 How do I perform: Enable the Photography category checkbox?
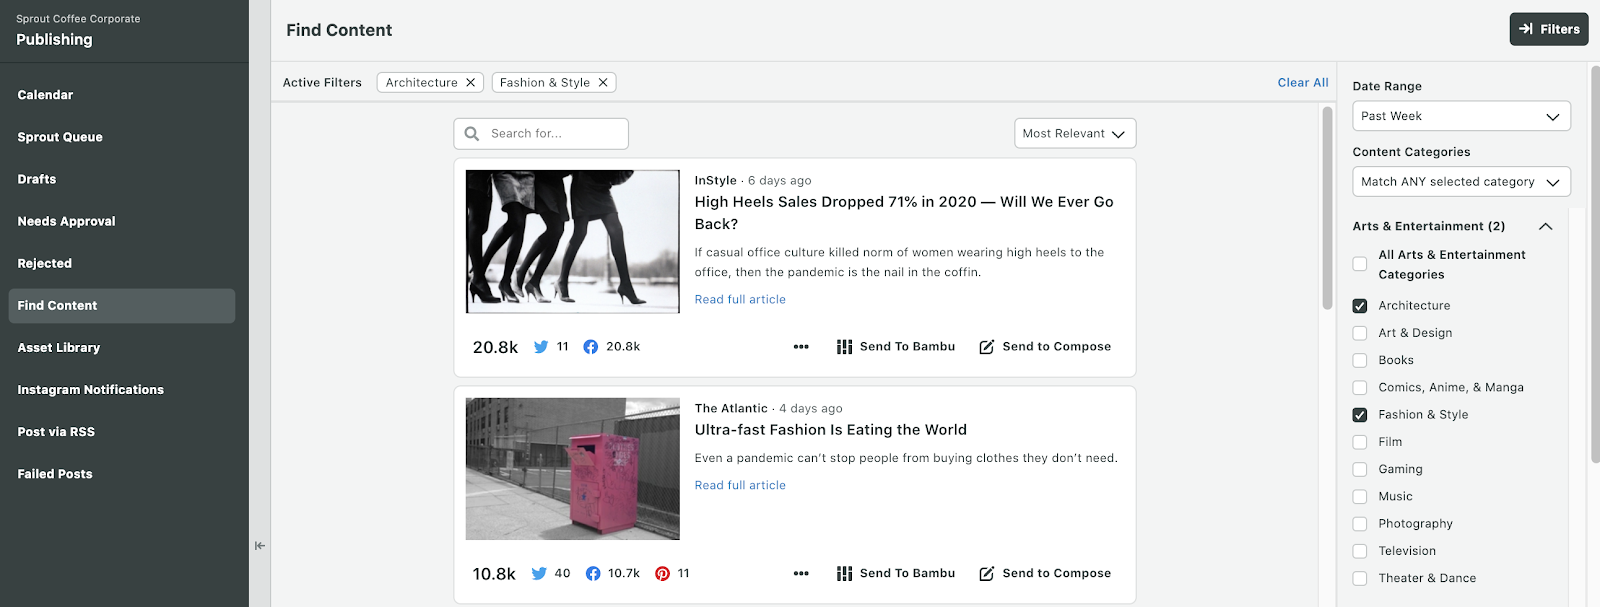coord(1360,524)
